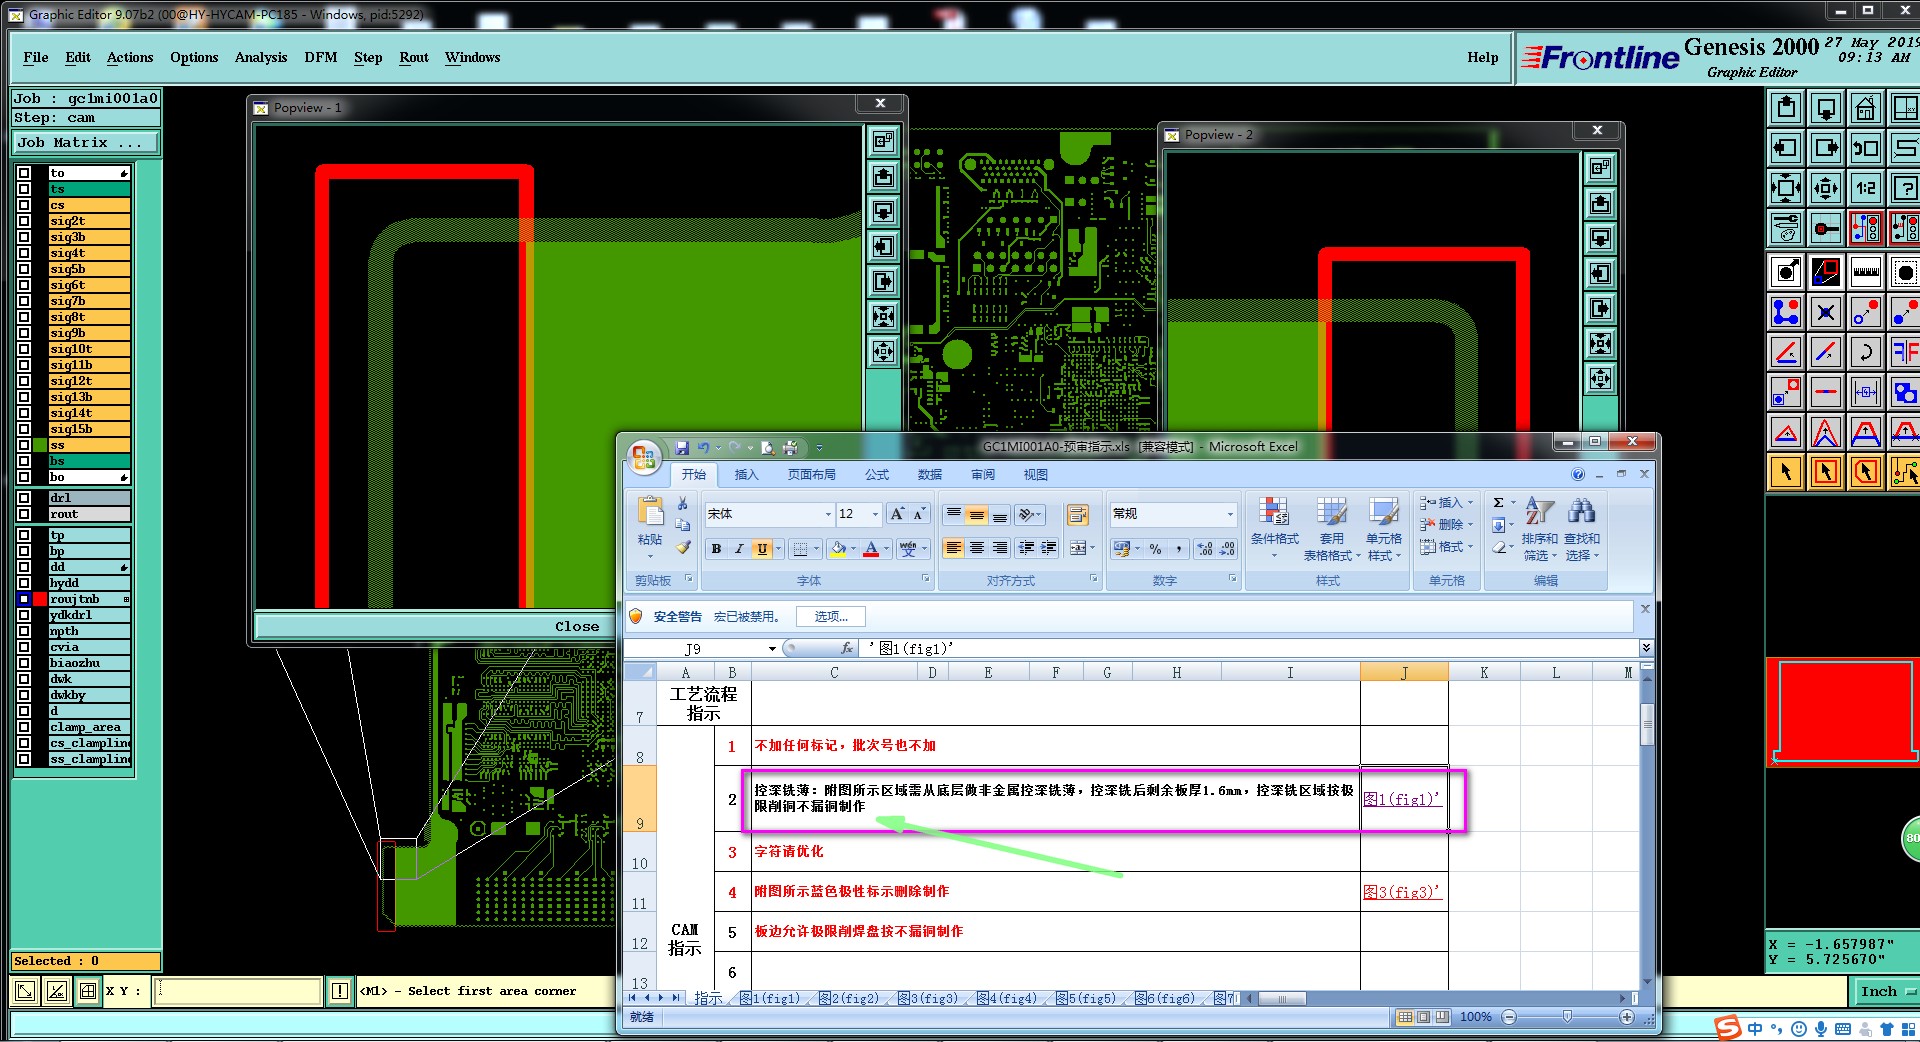Toggle the checkbox for layer ss
The height and width of the screenshot is (1042, 1920).
pos(25,445)
